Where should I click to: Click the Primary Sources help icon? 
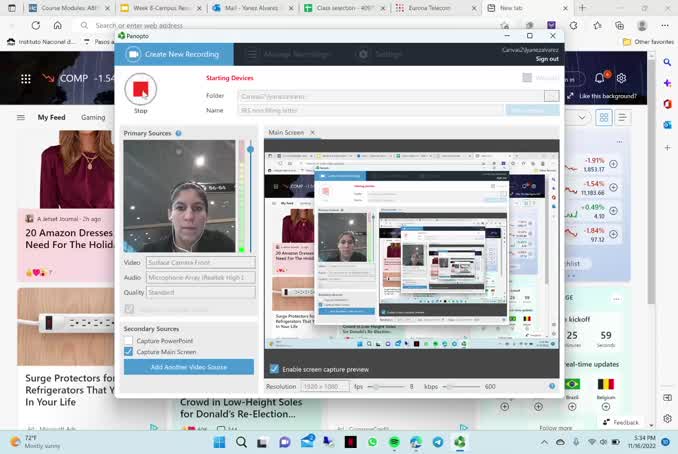click(x=179, y=133)
